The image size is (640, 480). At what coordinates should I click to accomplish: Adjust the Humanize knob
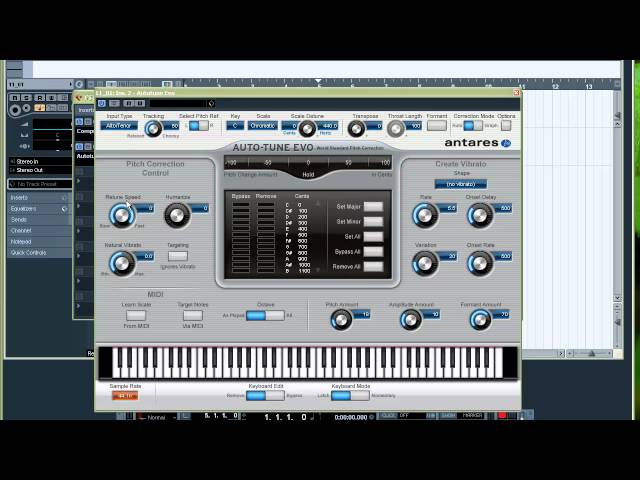(x=177, y=215)
